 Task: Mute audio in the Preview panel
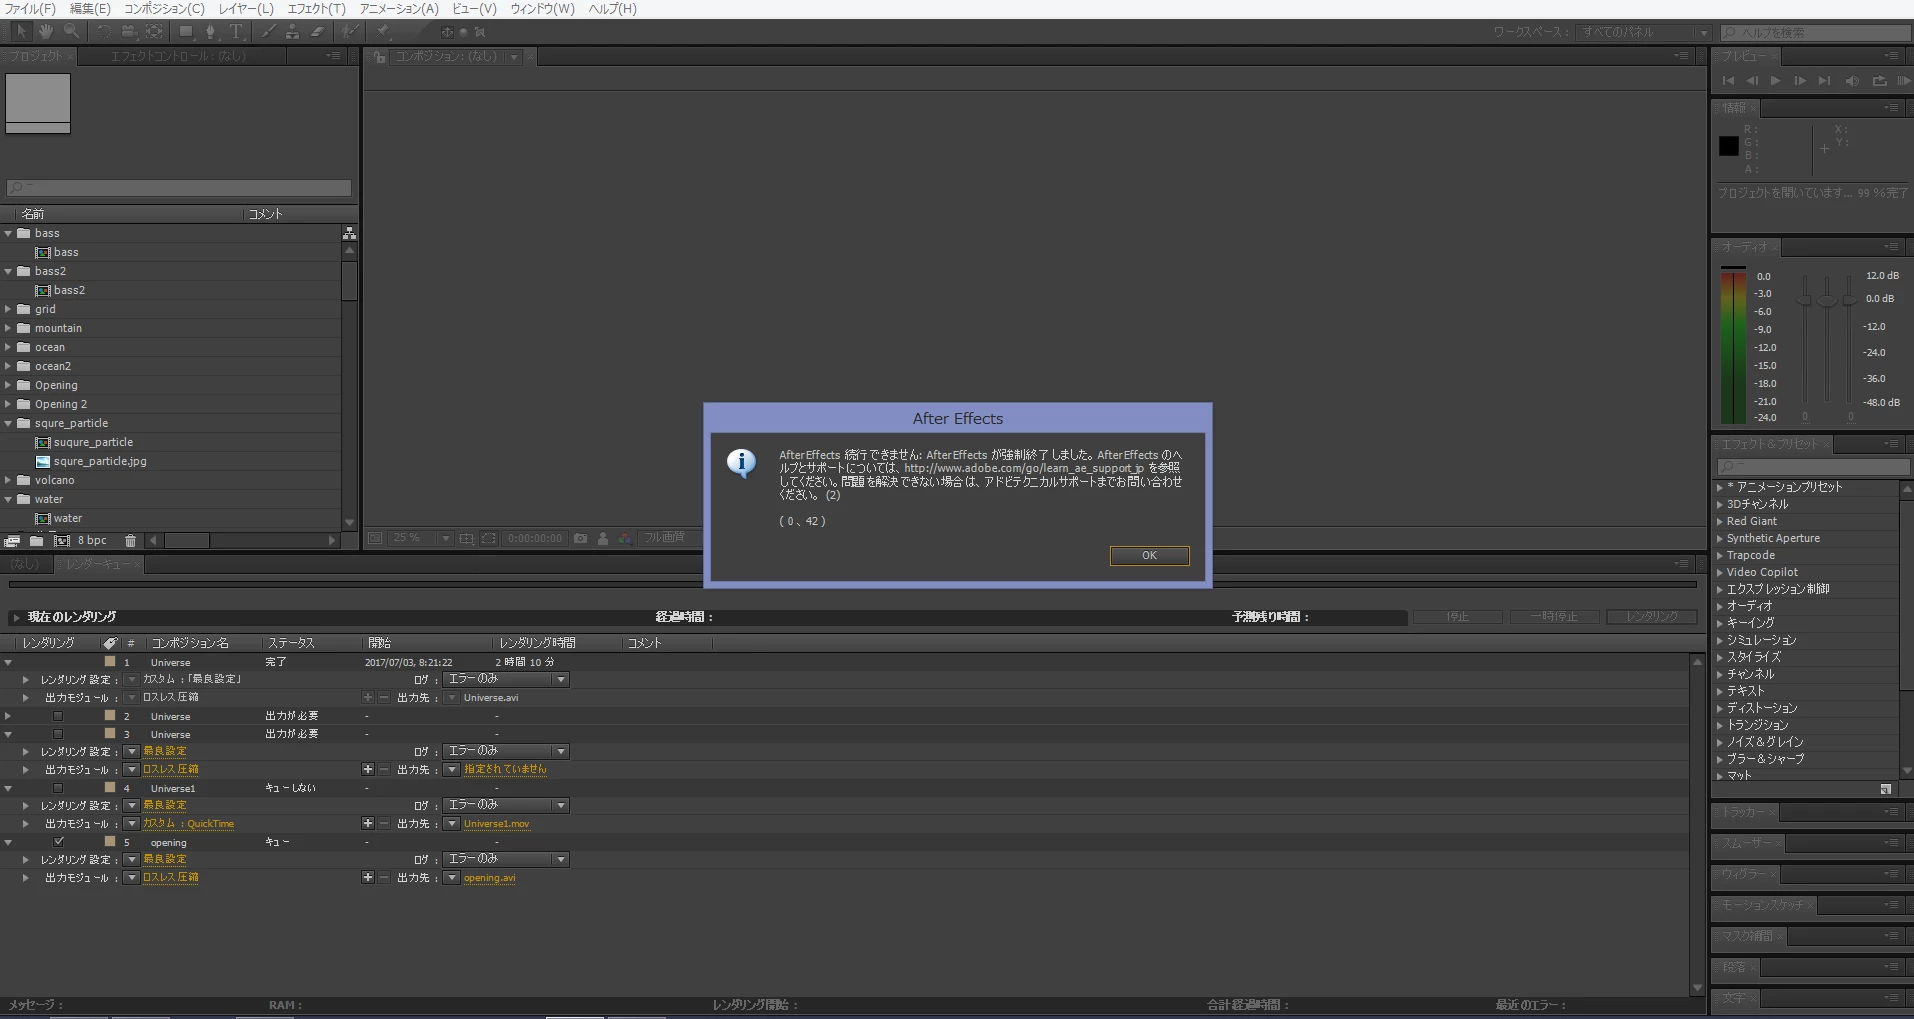(x=1852, y=81)
